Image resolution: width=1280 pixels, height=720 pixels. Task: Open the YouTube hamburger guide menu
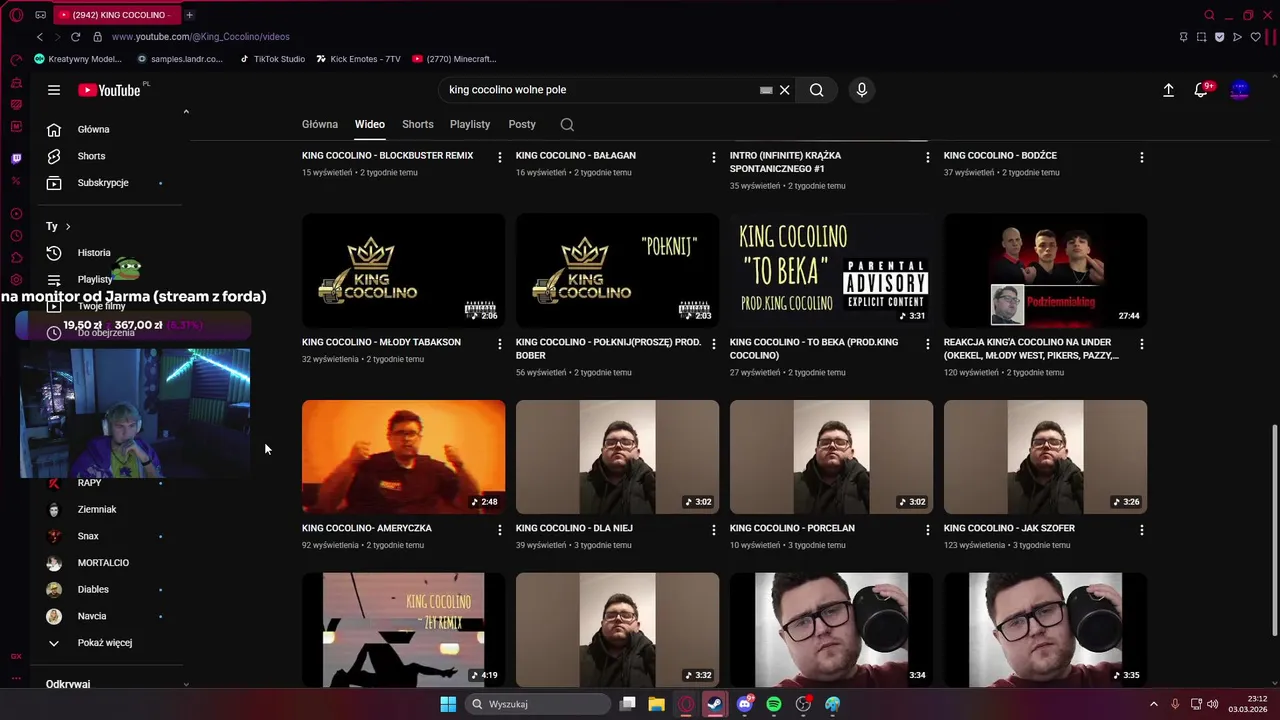[x=54, y=90]
